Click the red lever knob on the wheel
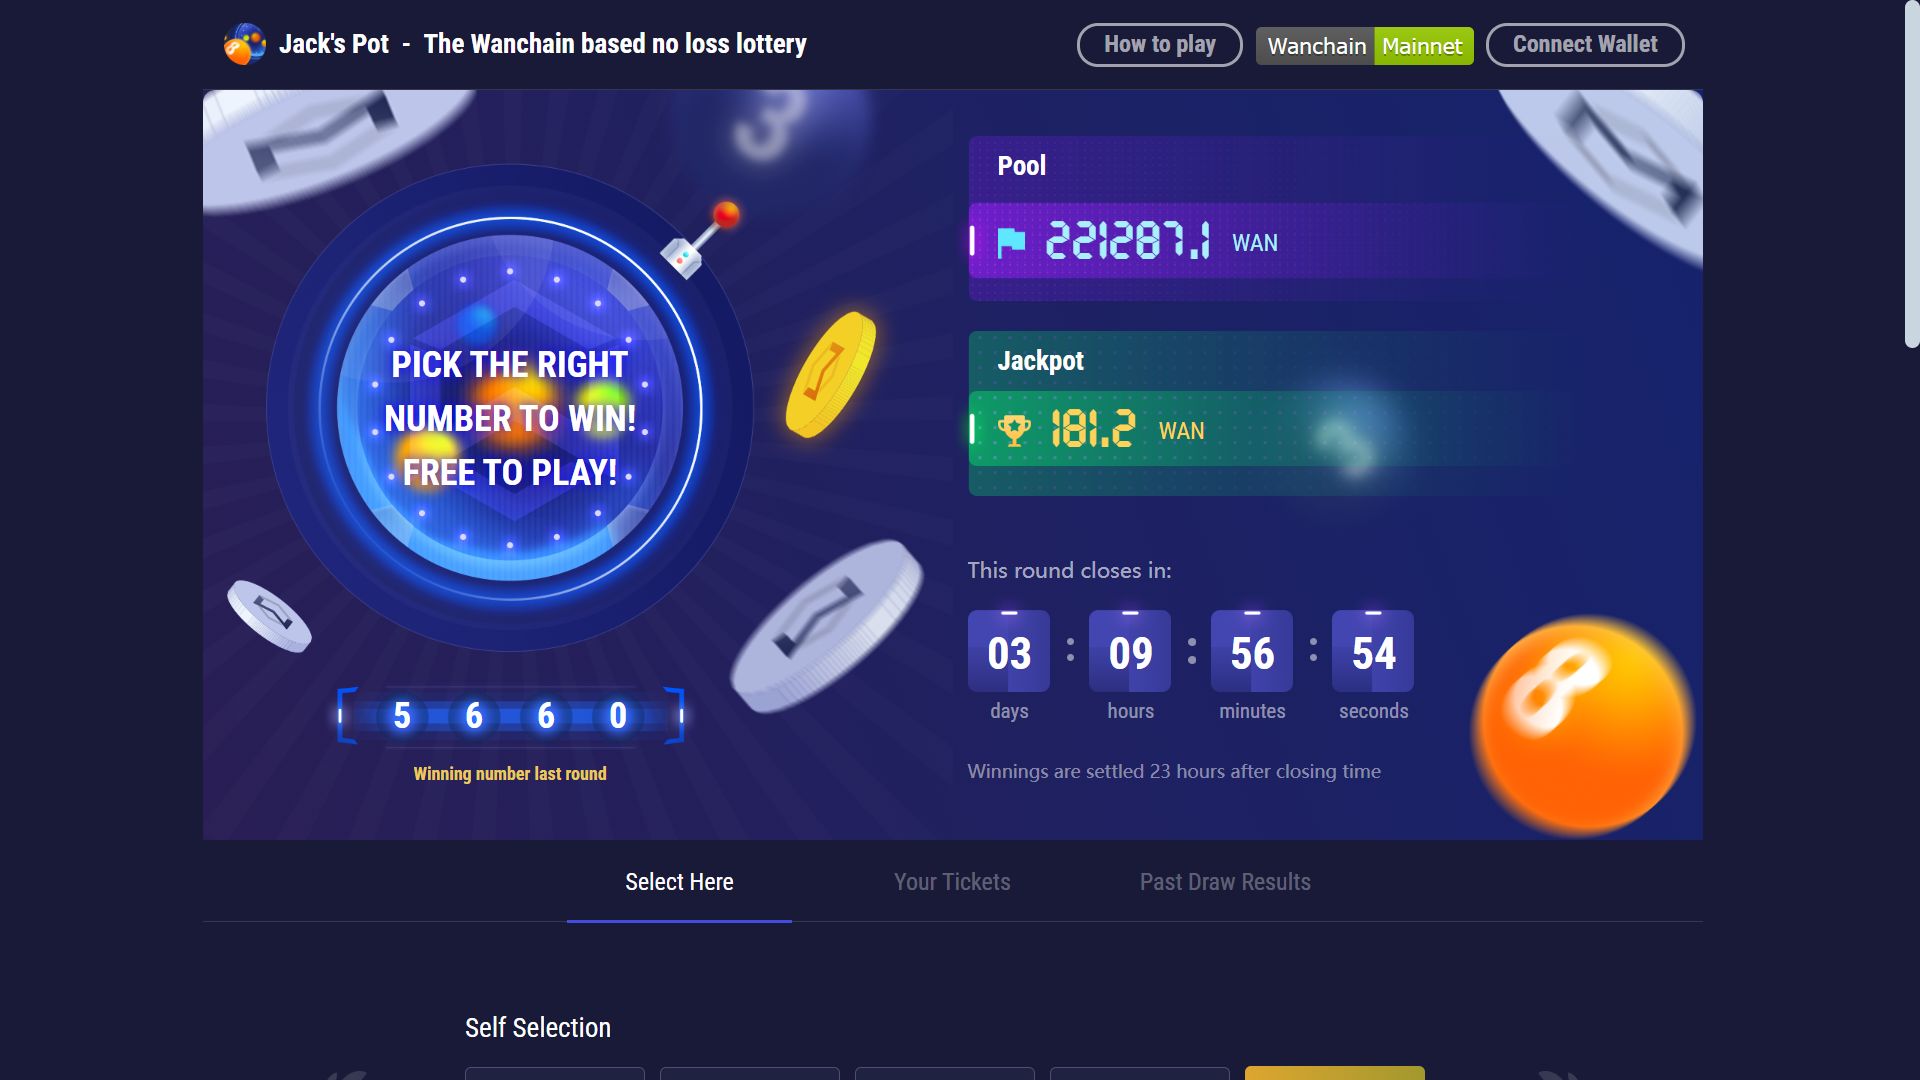The height and width of the screenshot is (1080, 1920). pos(726,214)
